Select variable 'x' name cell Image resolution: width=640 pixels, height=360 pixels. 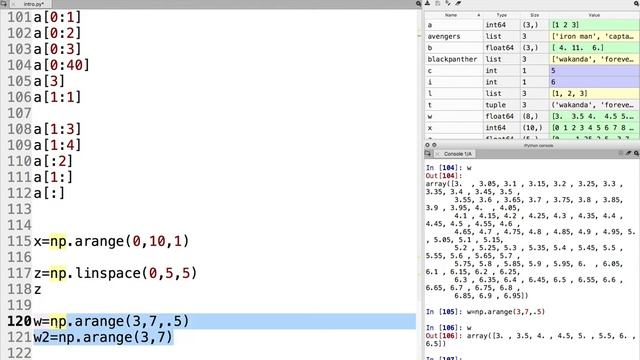coord(453,128)
